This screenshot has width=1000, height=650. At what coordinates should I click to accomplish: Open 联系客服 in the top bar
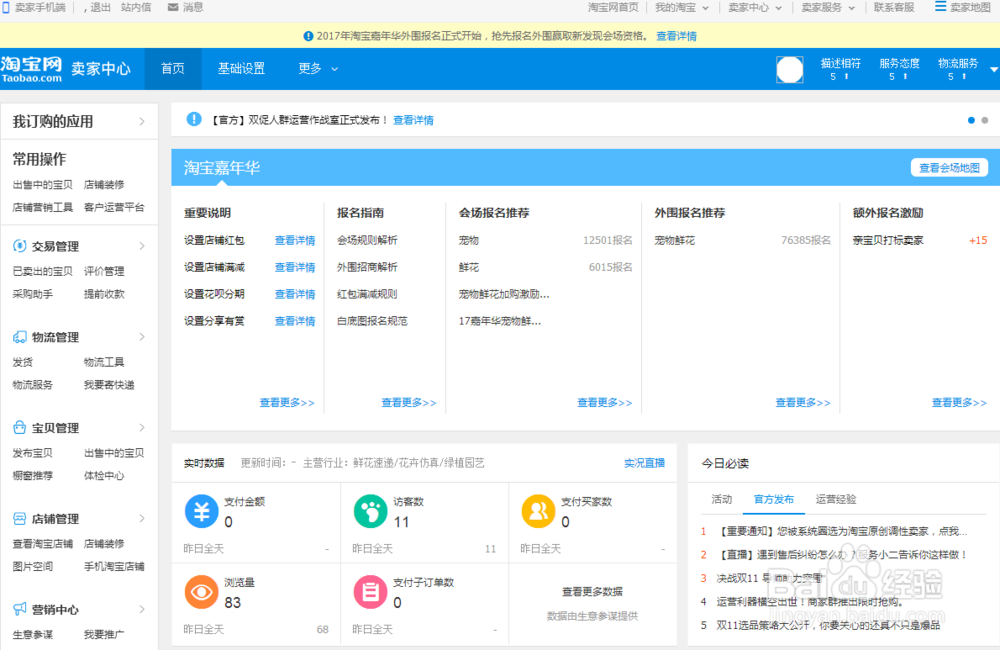coord(894,8)
